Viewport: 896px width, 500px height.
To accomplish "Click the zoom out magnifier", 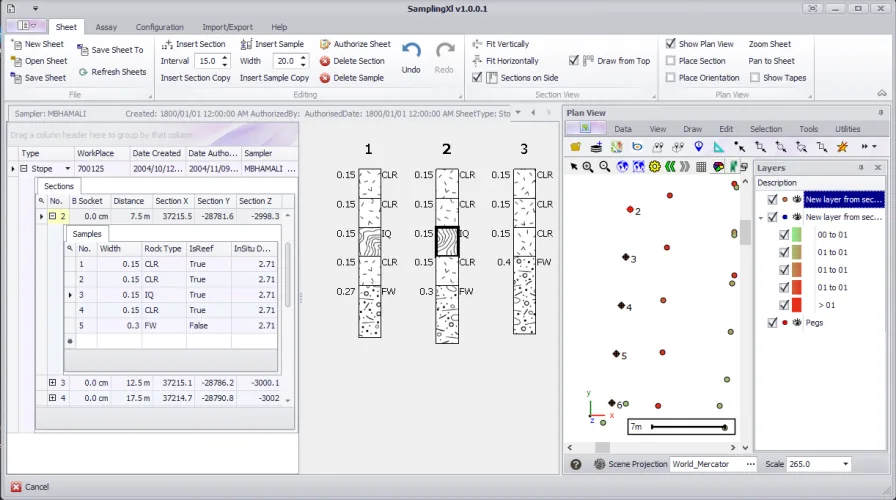I will (605, 167).
